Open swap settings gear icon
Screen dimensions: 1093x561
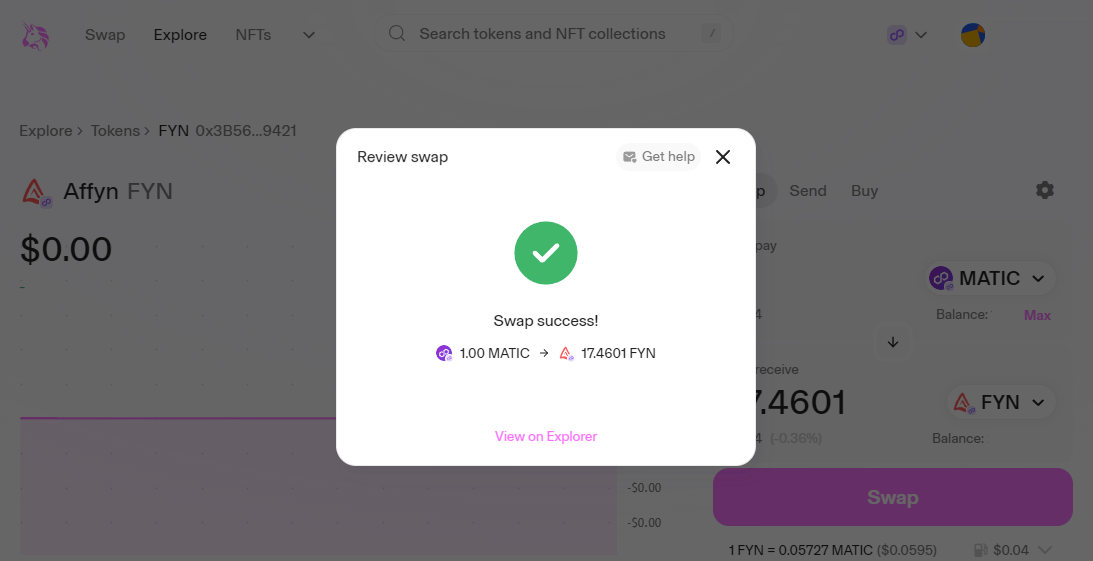[1045, 190]
